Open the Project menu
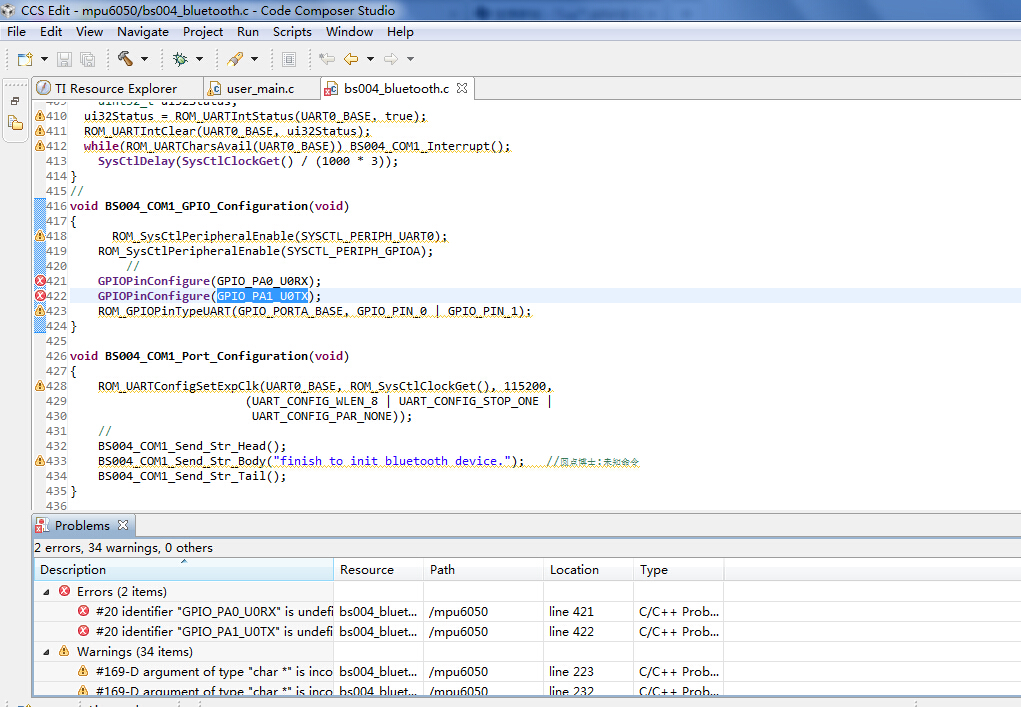Image resolution: width=1021 pixels, height=707 pixels. pyautogui.click(x=202, y=32)
